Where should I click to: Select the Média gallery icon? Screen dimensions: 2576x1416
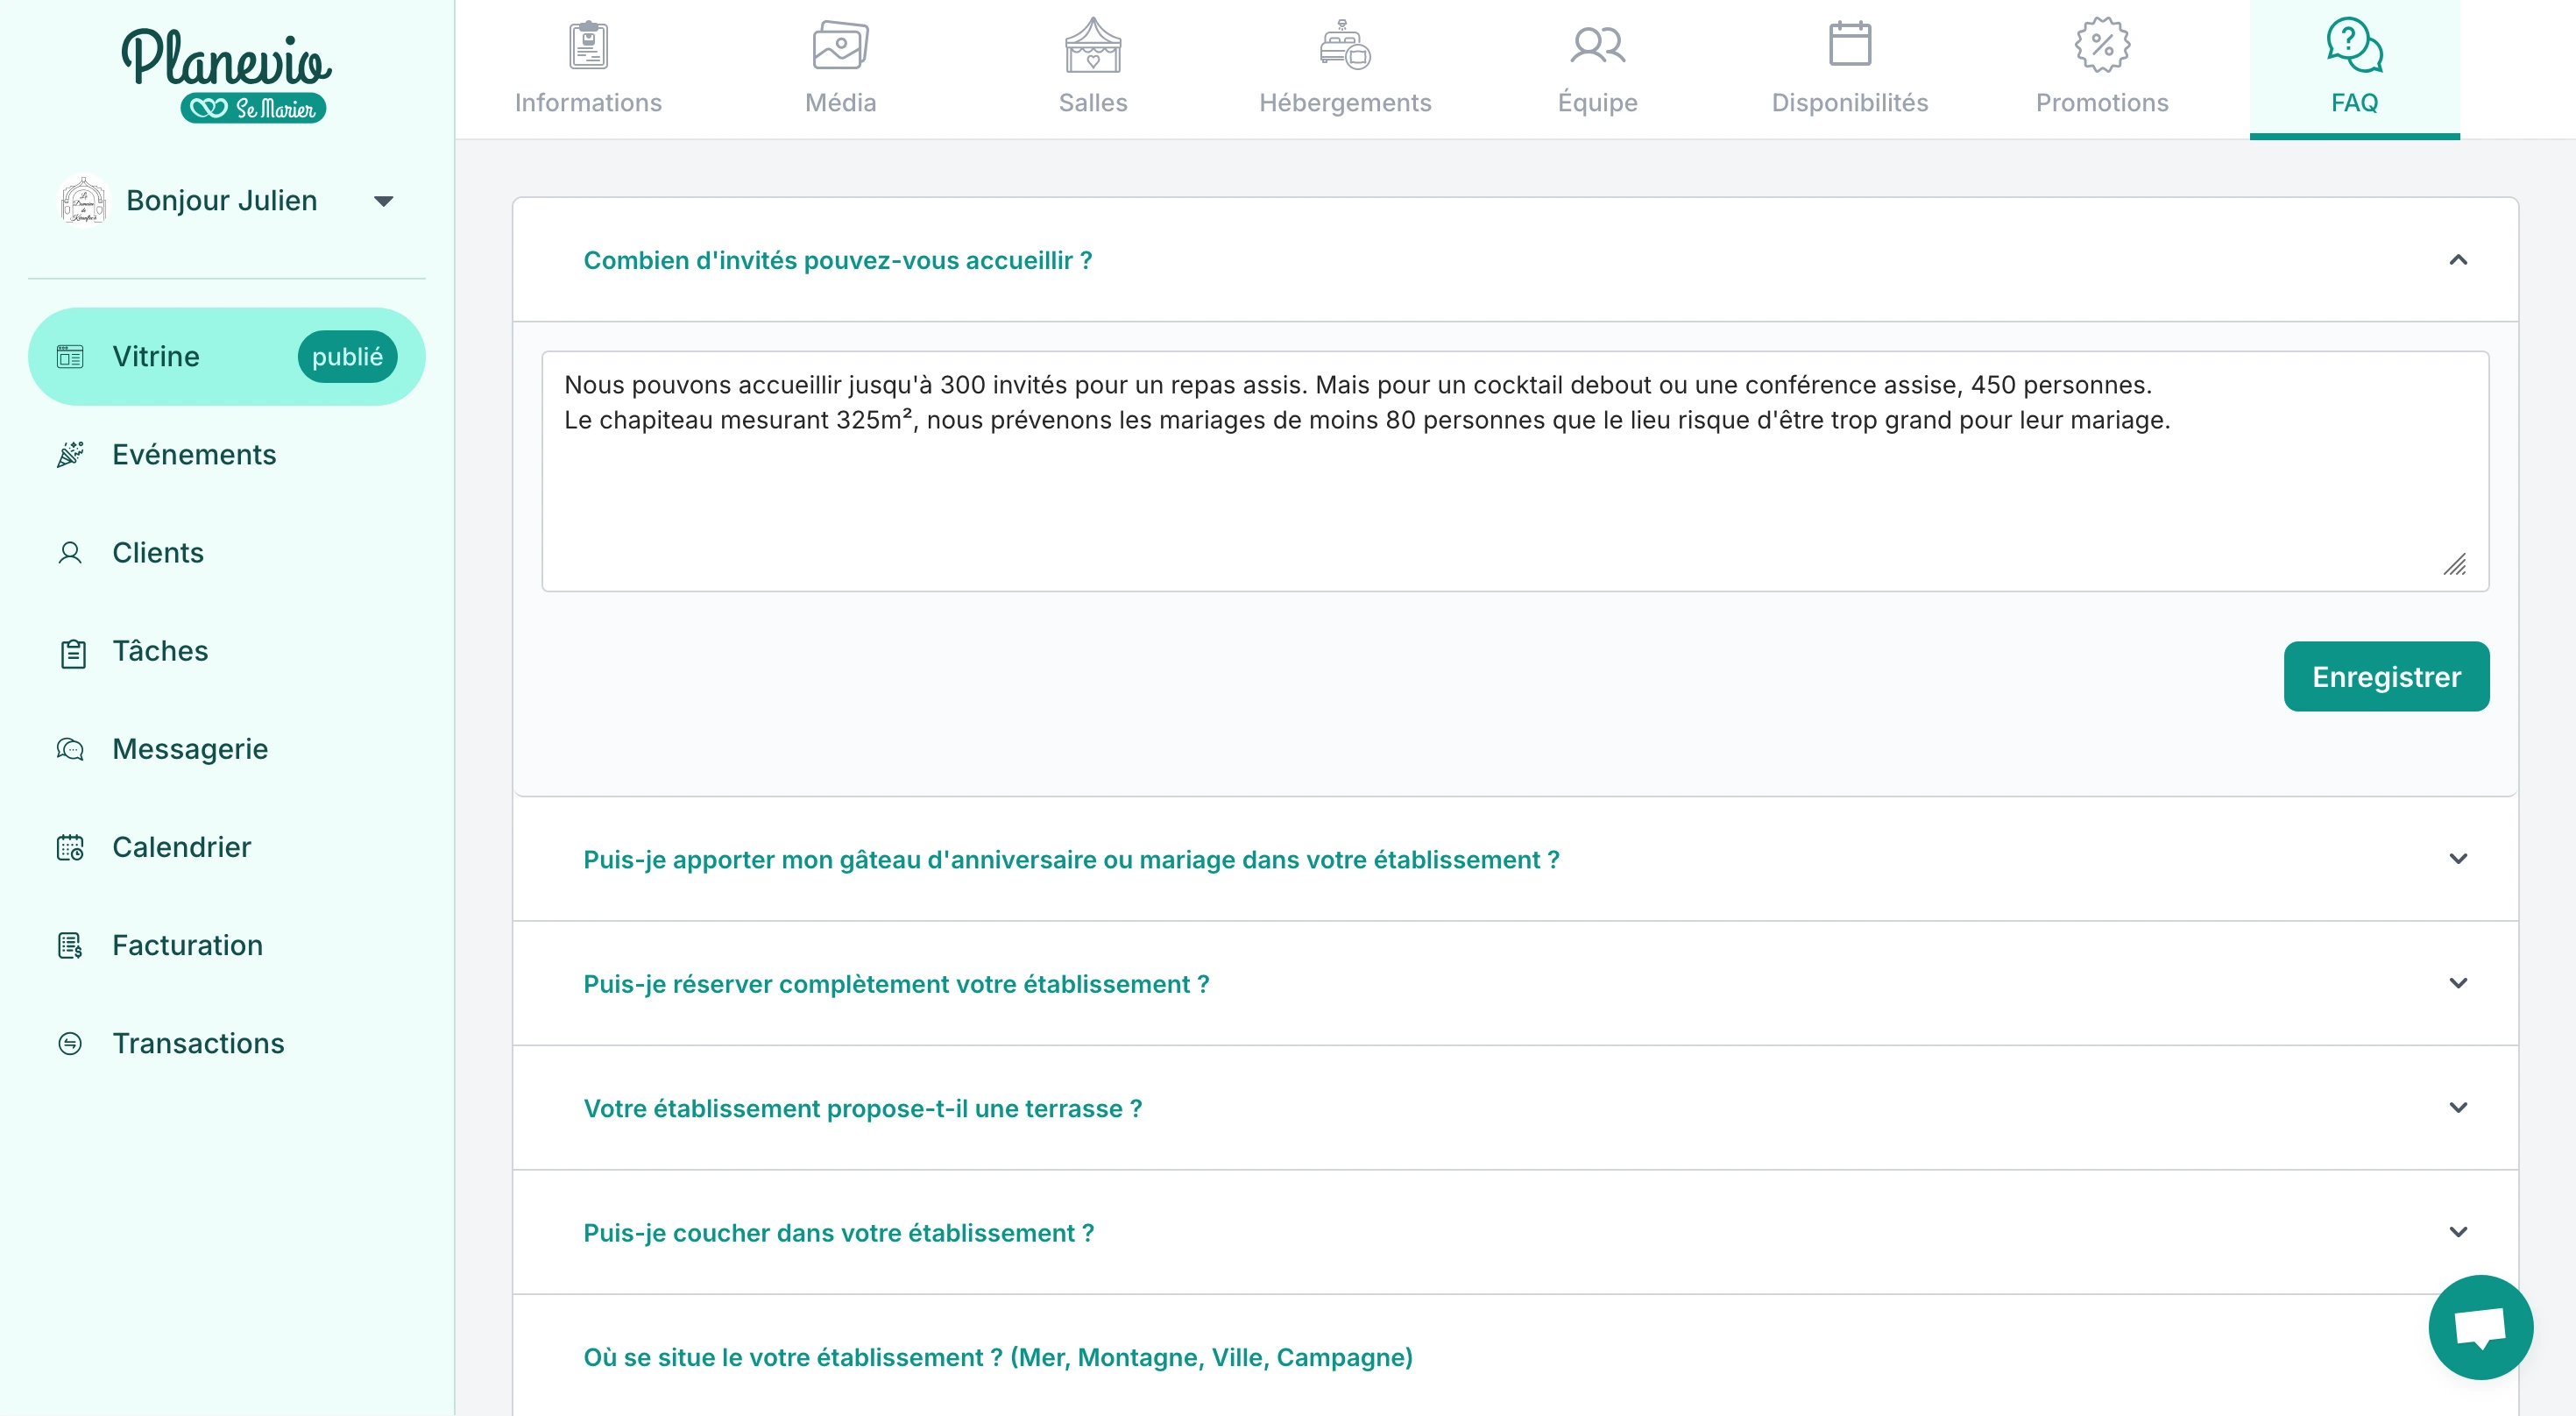pyautogui.click(x=839, y=45)
